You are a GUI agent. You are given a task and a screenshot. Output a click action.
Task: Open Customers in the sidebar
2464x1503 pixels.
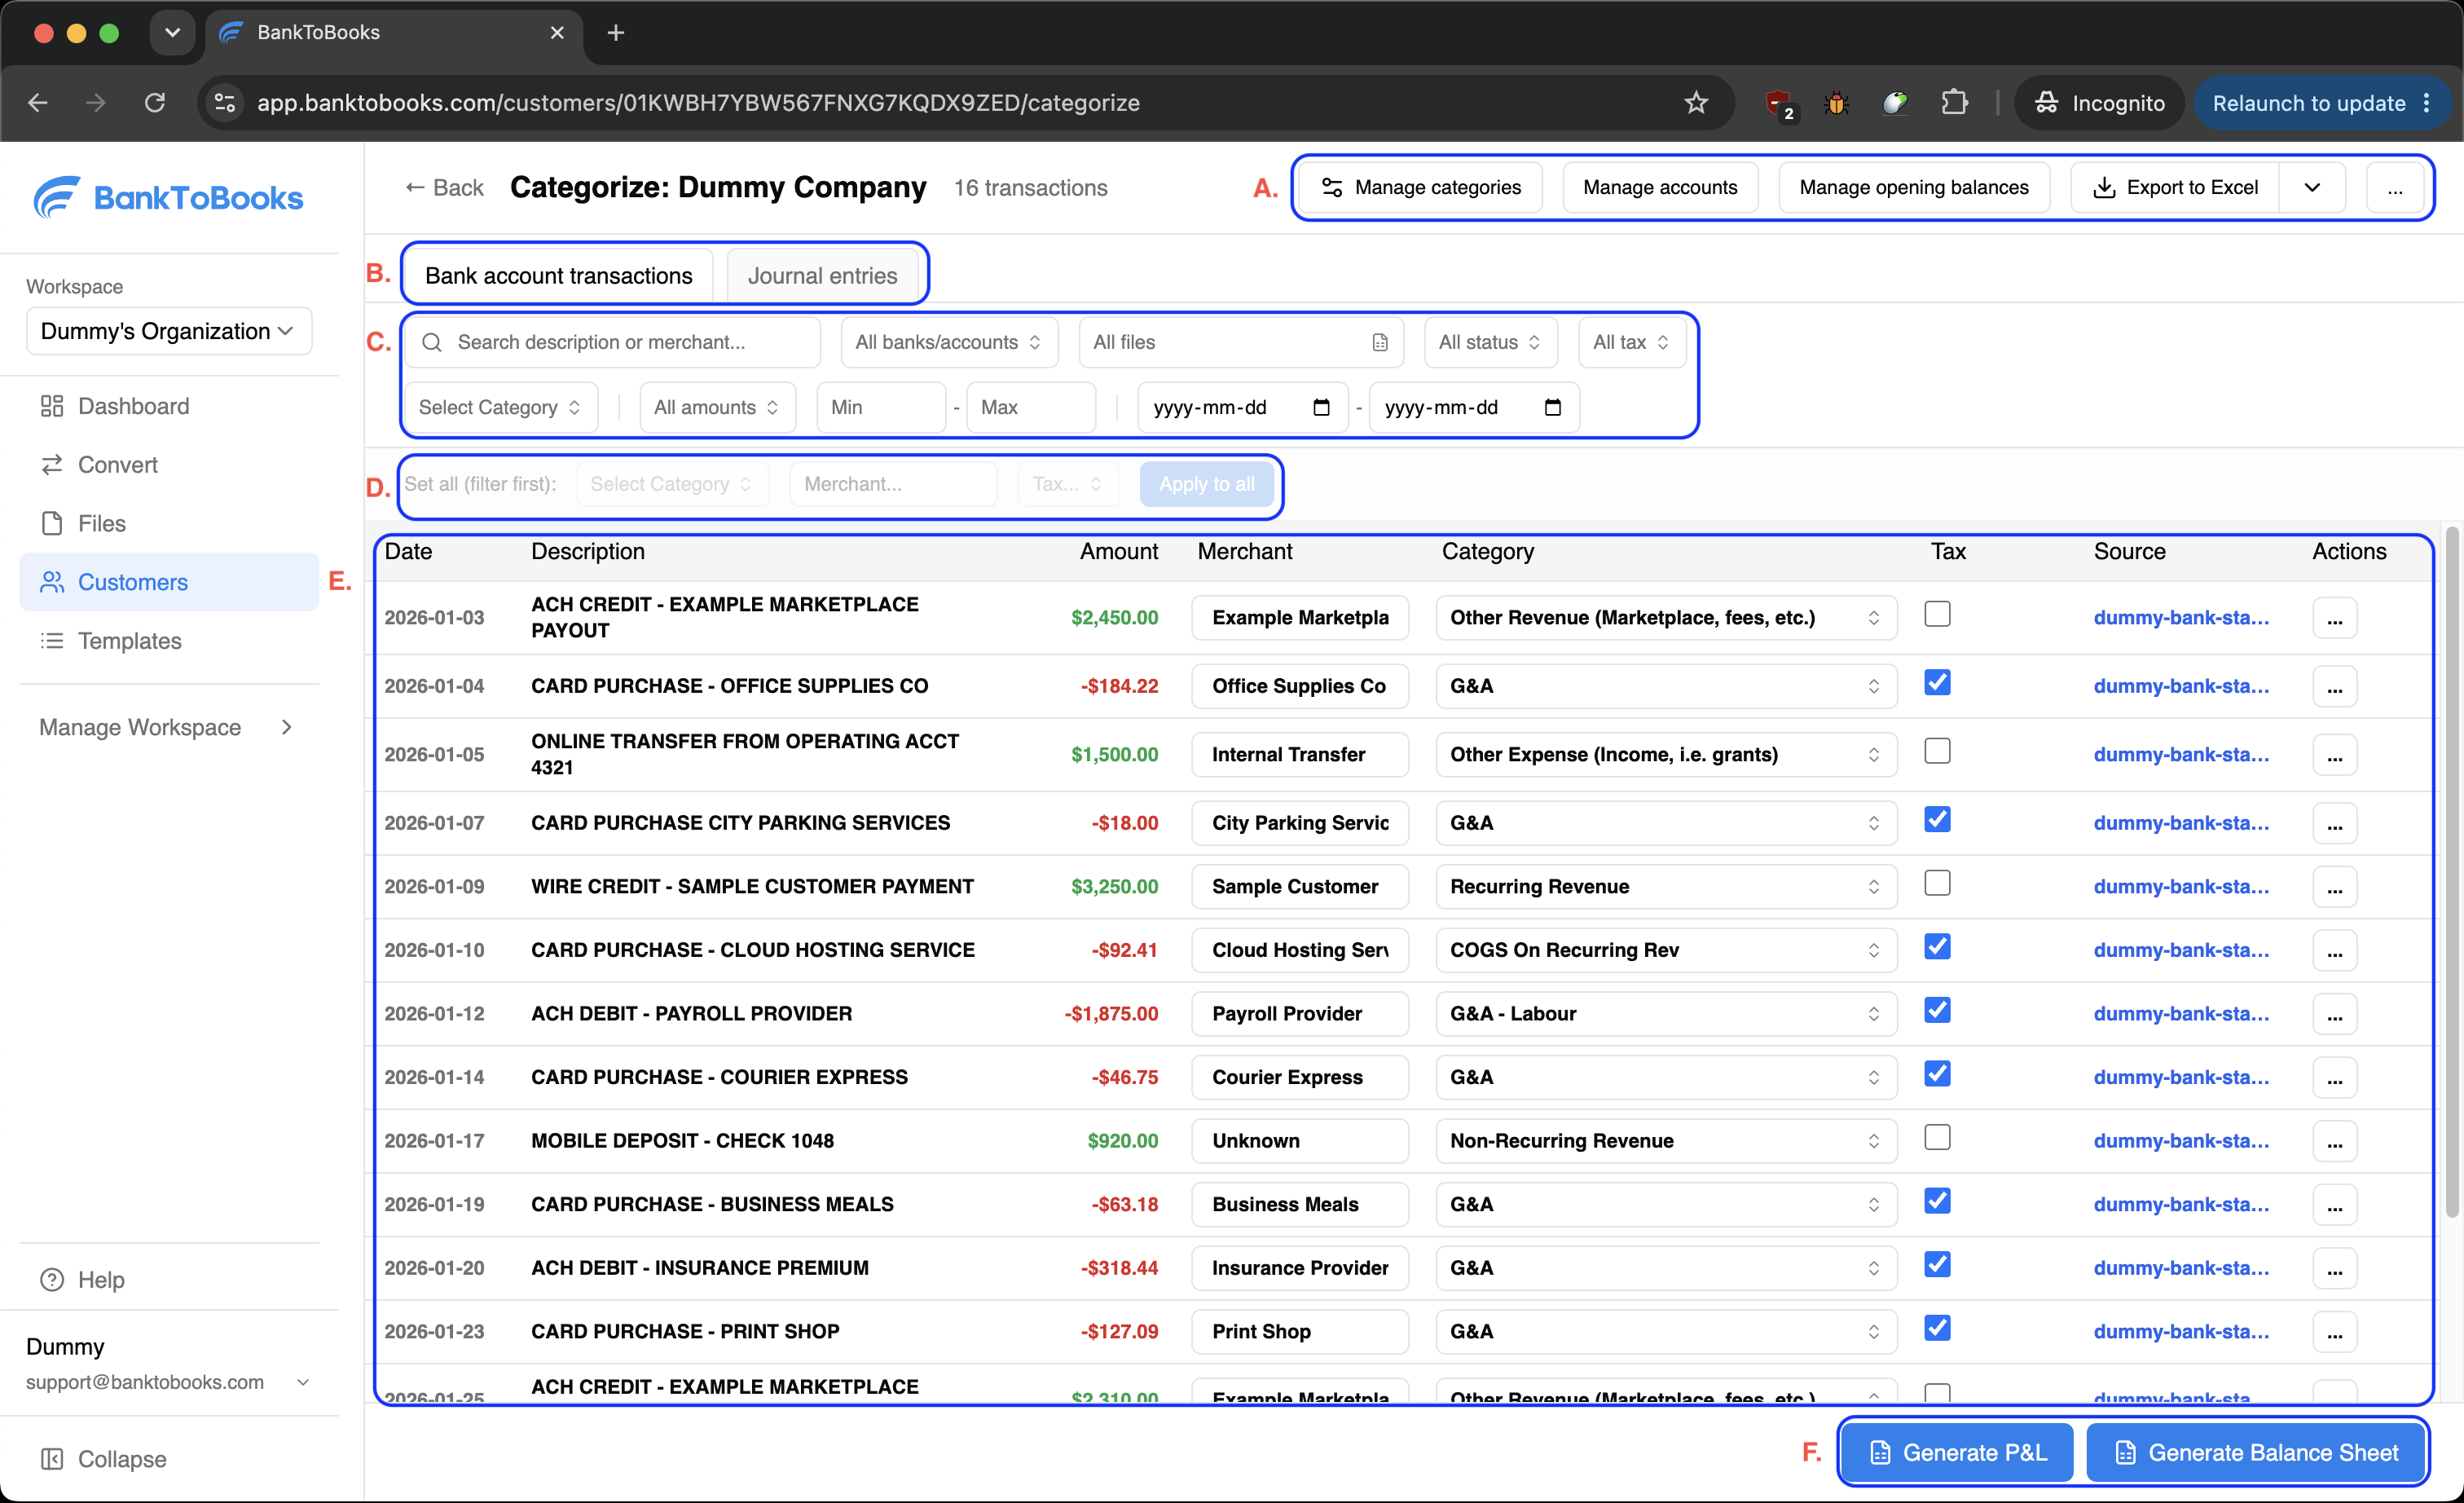click(168, 582)
